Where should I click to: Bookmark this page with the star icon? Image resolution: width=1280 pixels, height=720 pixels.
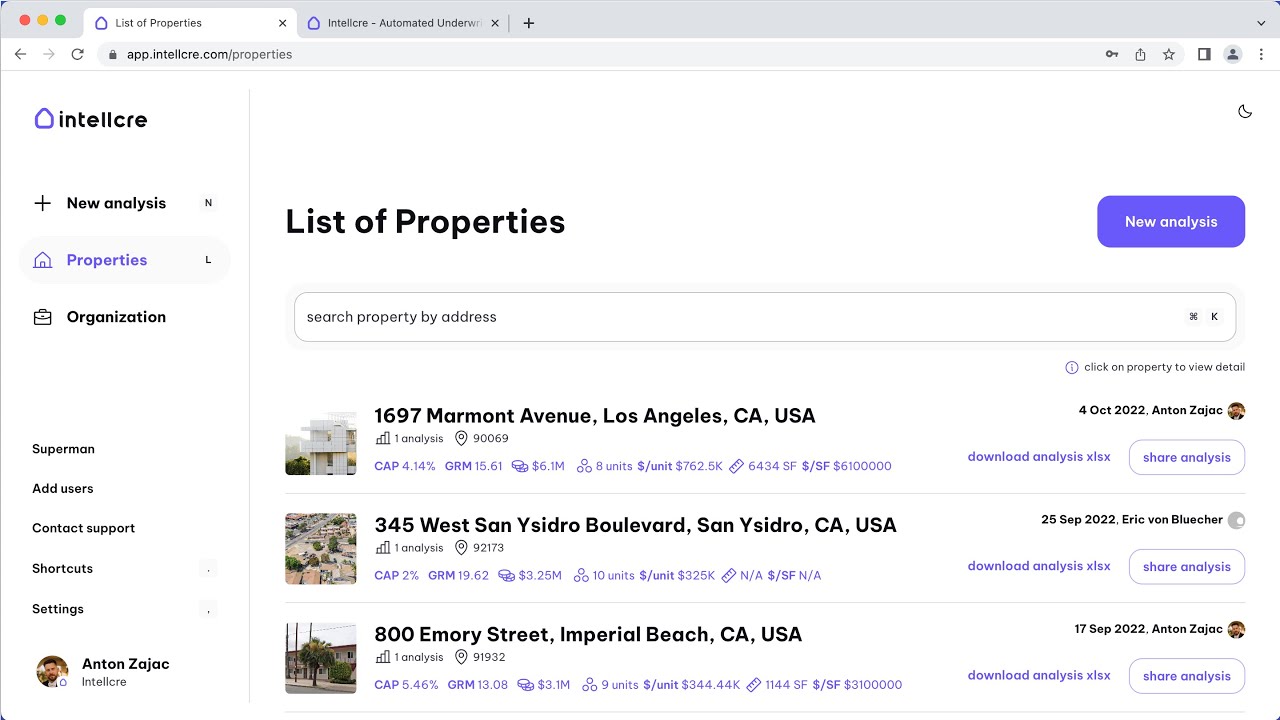pyautogui.click(x=1169, y=54)
